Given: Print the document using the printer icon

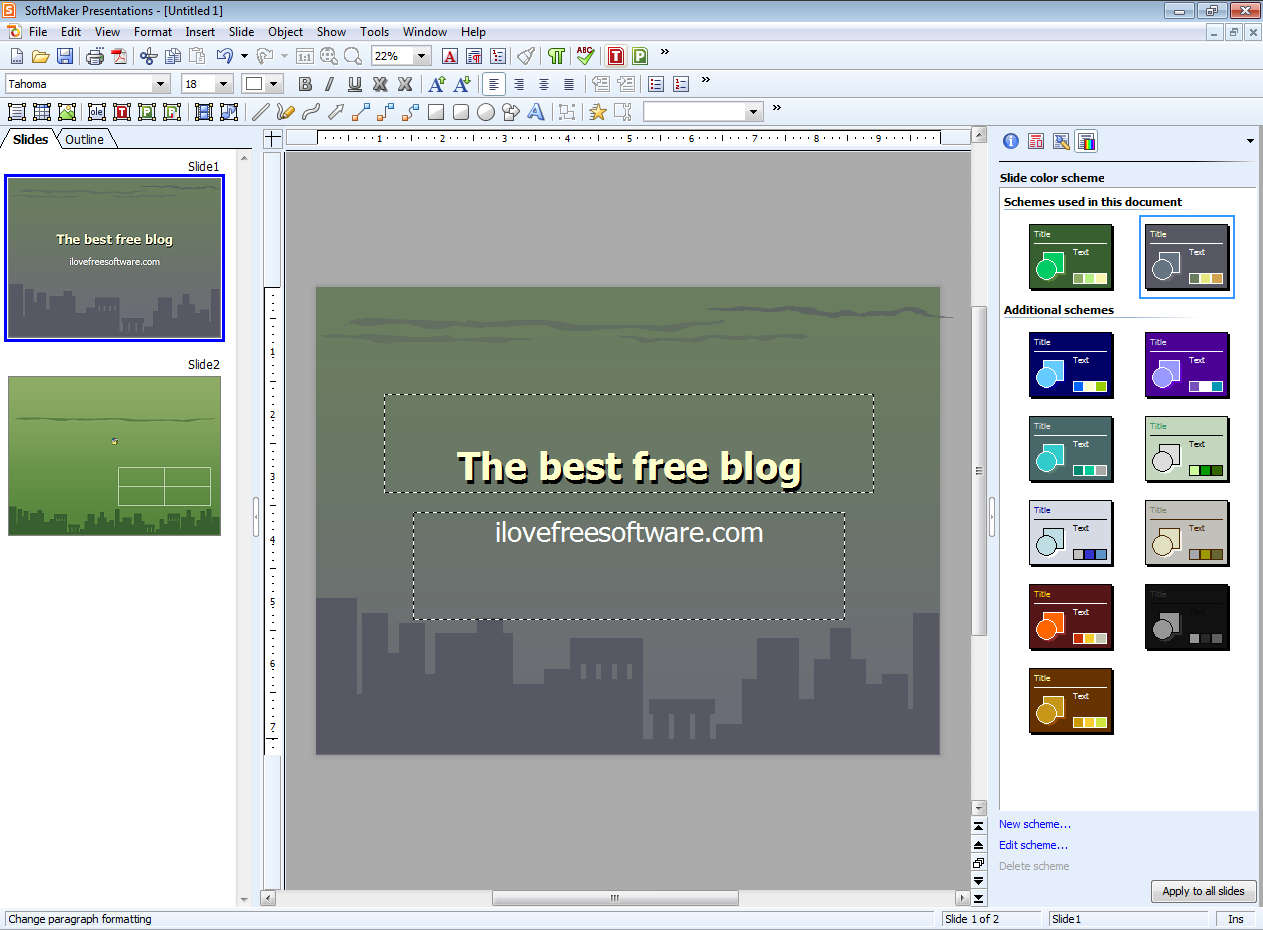Looking at the screenshot, I should (x=95, y=57).
